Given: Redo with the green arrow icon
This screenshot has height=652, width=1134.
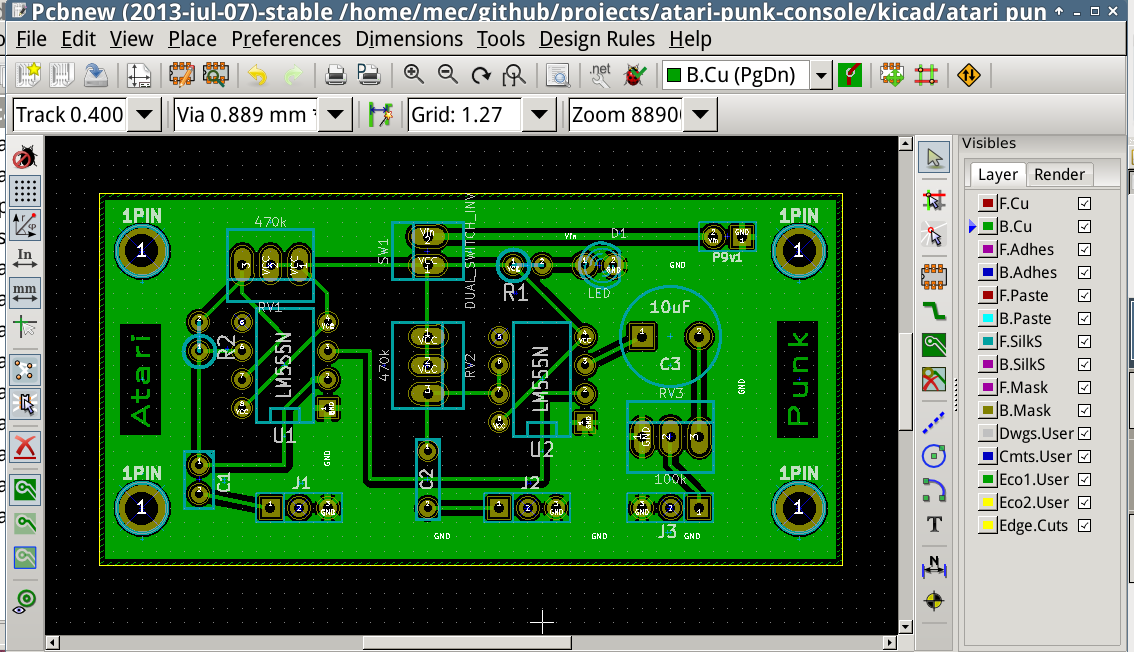Looking at the screenshot, I should [x=292, y=74].
